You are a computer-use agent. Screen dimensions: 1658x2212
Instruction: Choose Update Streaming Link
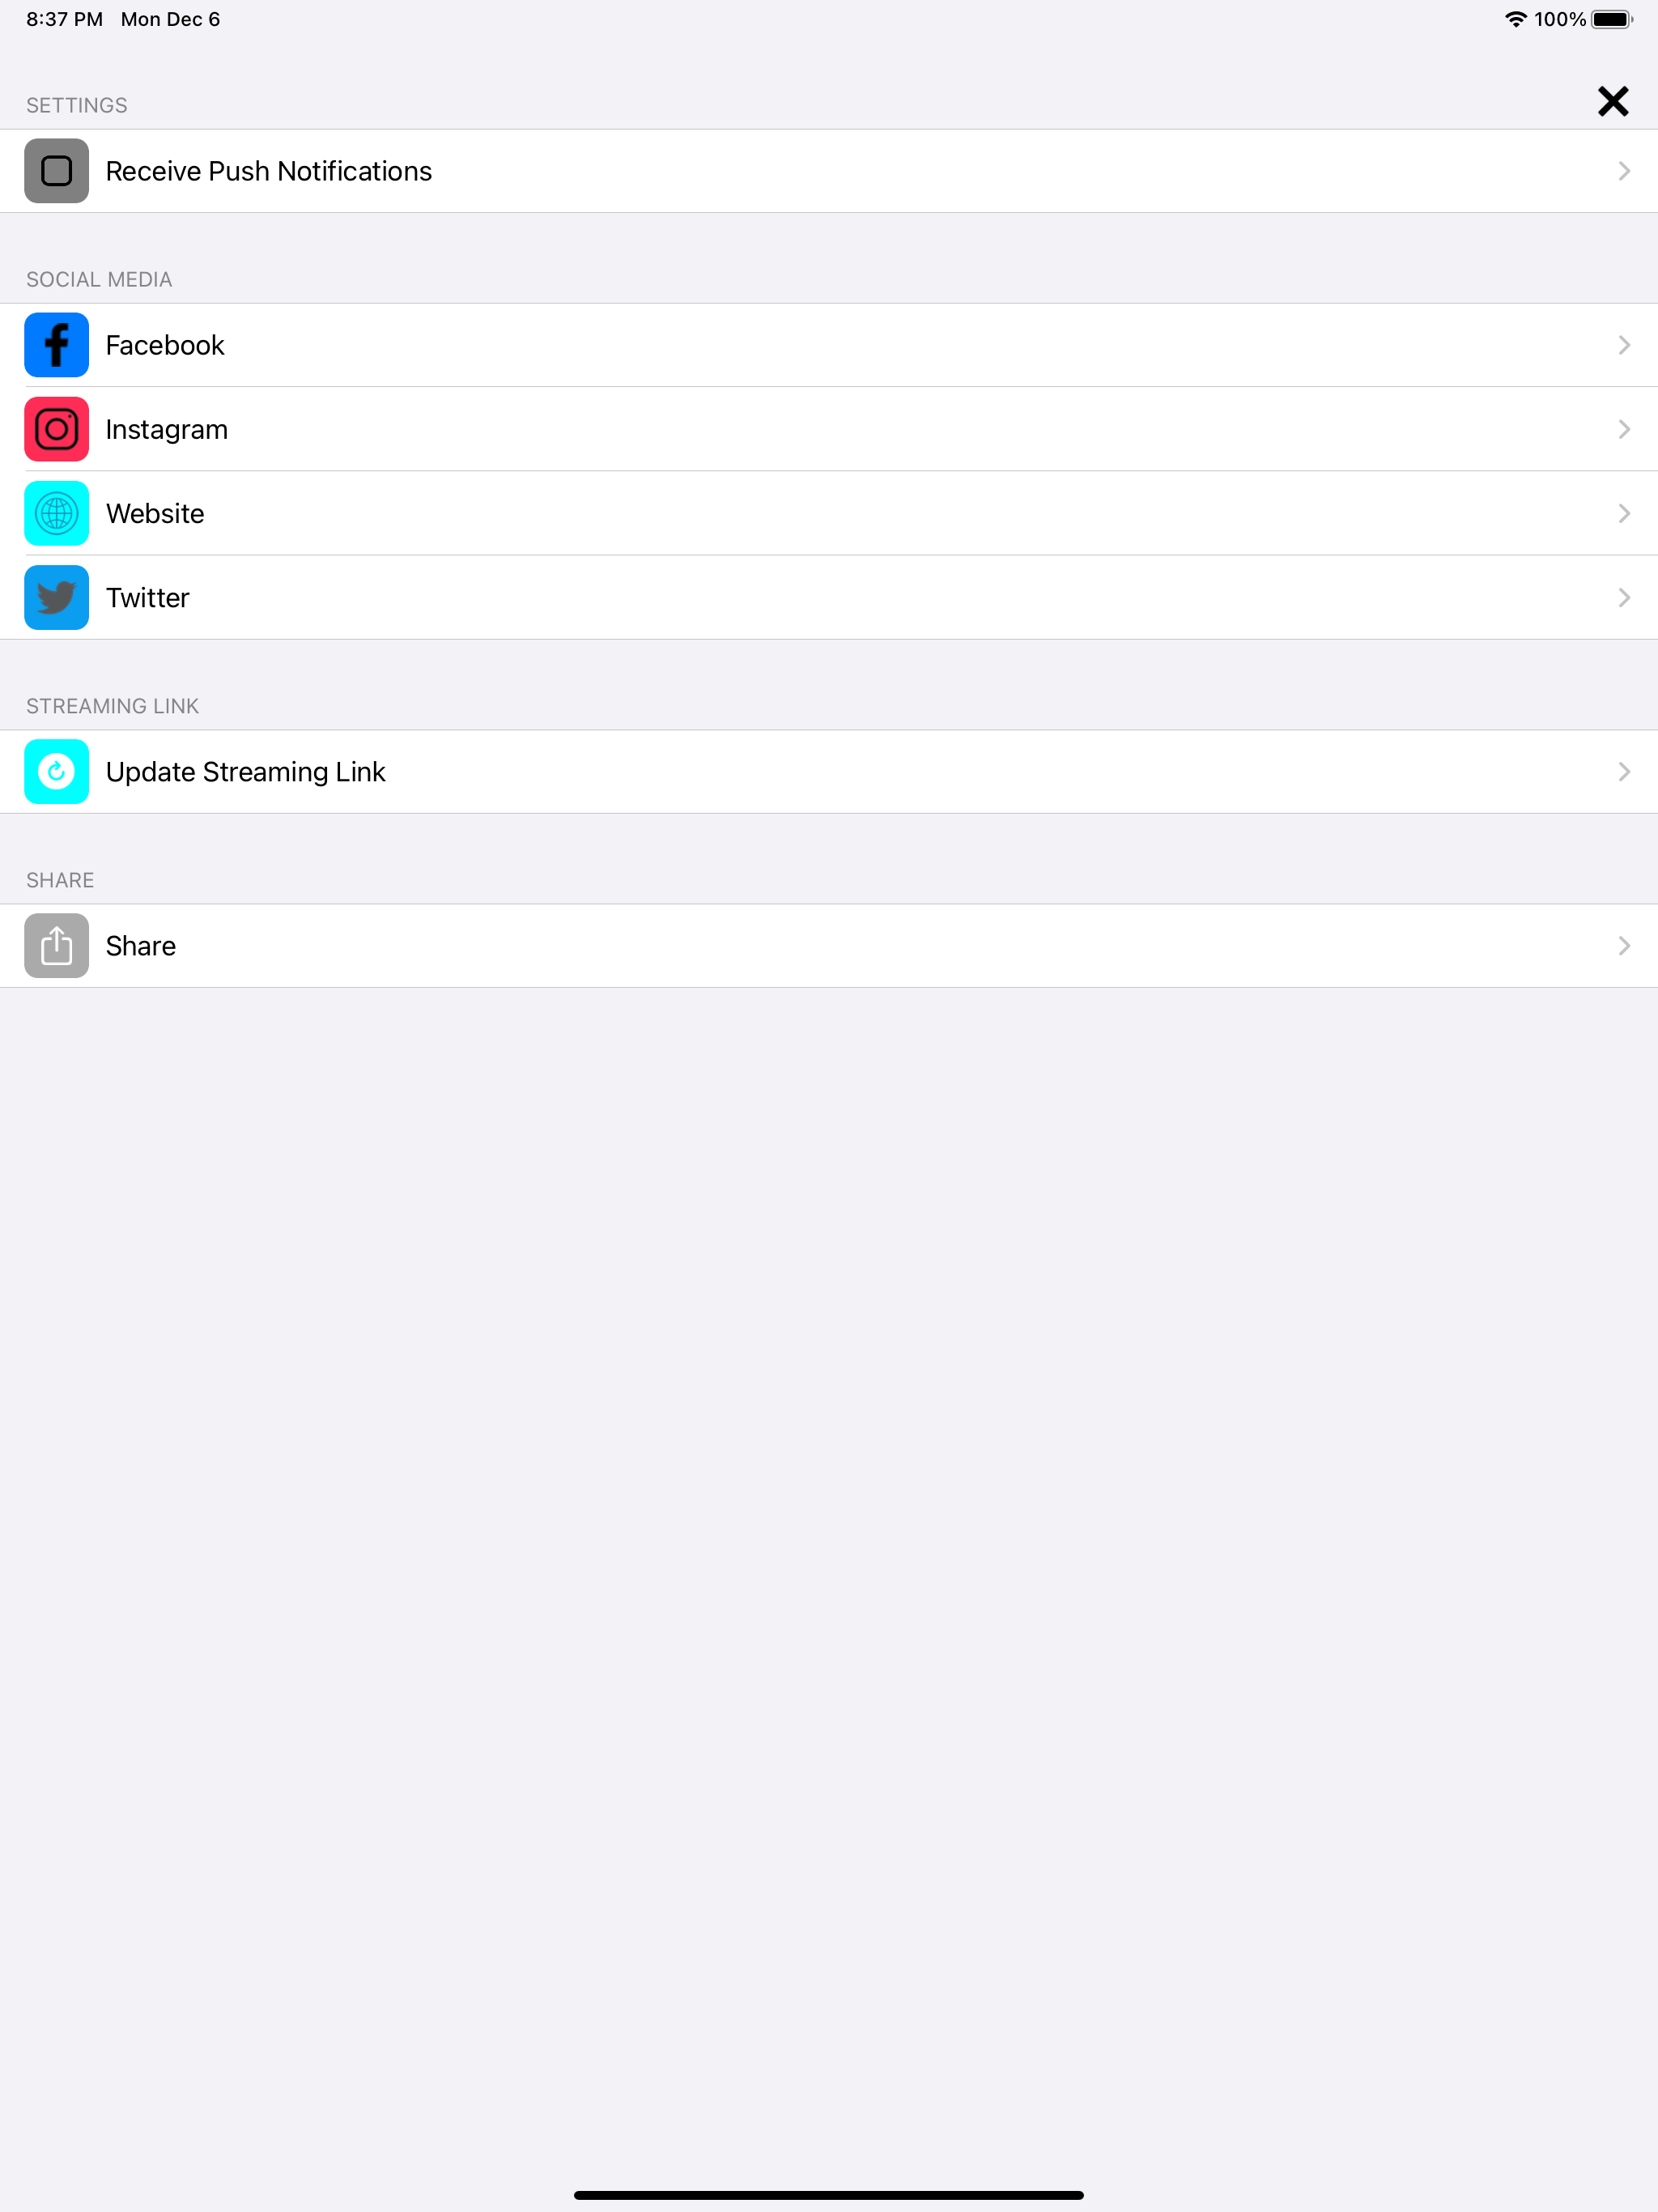pos(829,771)
